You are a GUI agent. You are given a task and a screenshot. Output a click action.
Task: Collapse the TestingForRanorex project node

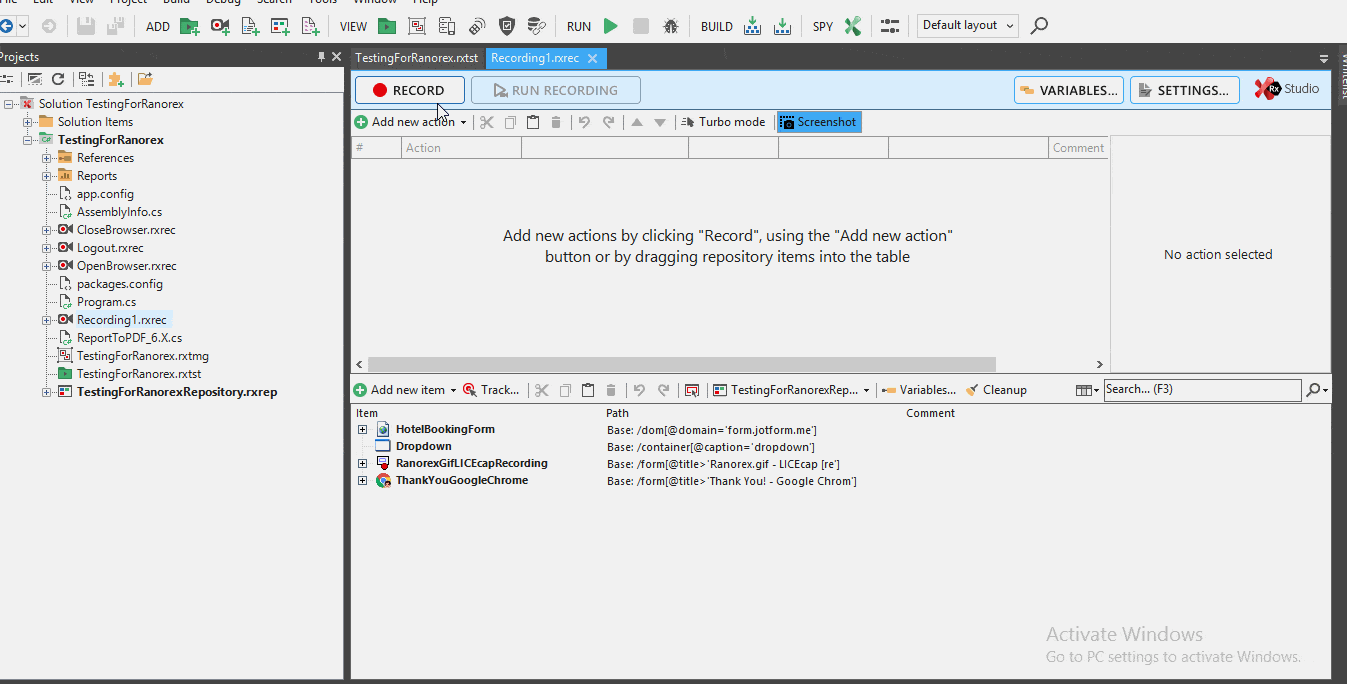[29, 140]
